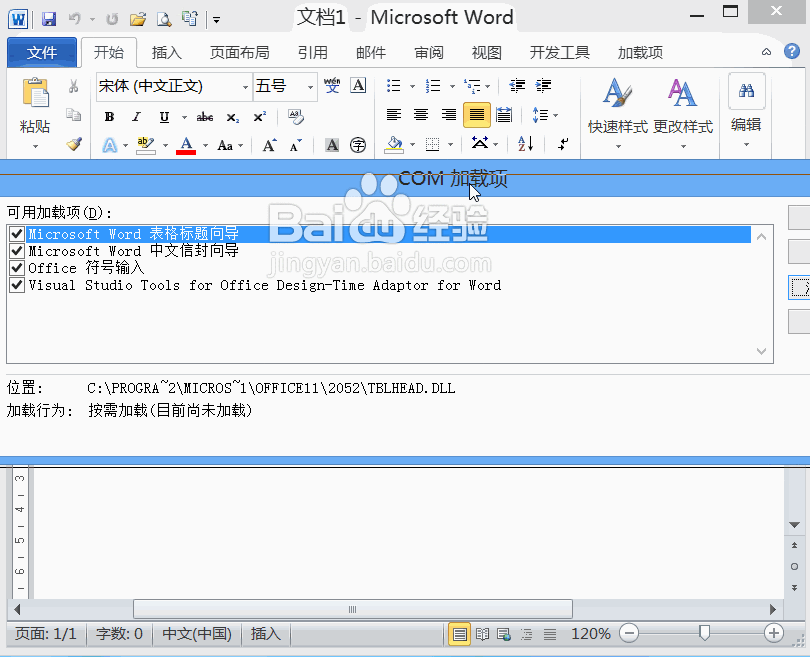Open font size dropdown 五号
Screen dimensions: 810x657
(x=310, y=87)
